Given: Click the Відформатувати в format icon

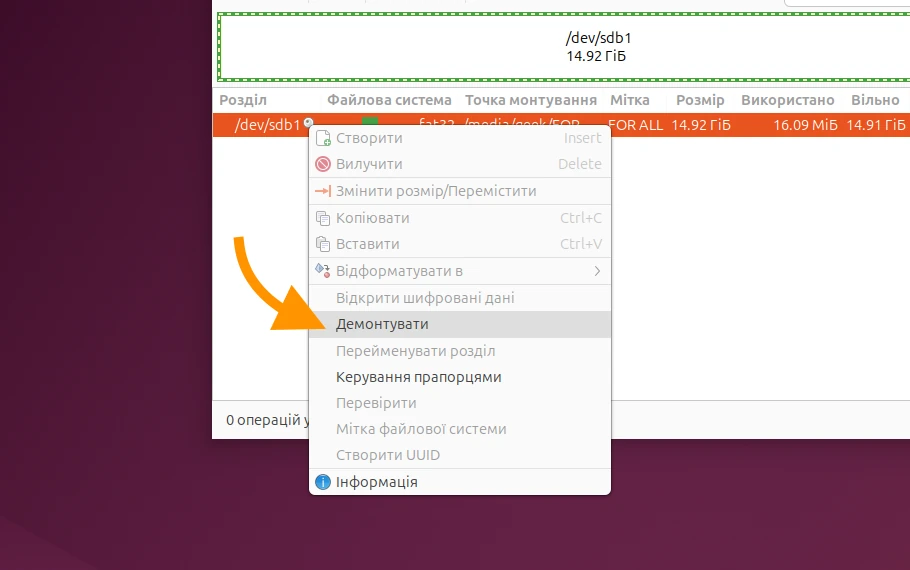Looking at the screenshot, I should click(323, 270).
